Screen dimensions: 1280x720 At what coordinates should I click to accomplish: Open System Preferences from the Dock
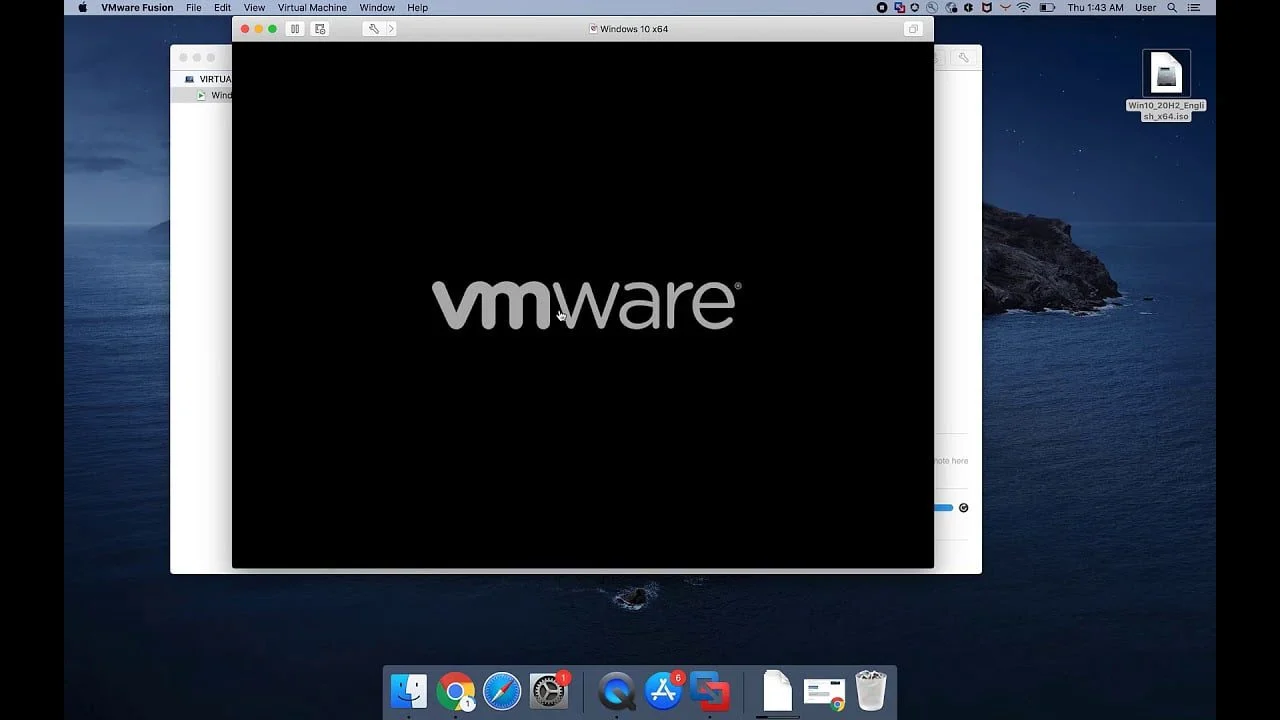coord(548,691)
